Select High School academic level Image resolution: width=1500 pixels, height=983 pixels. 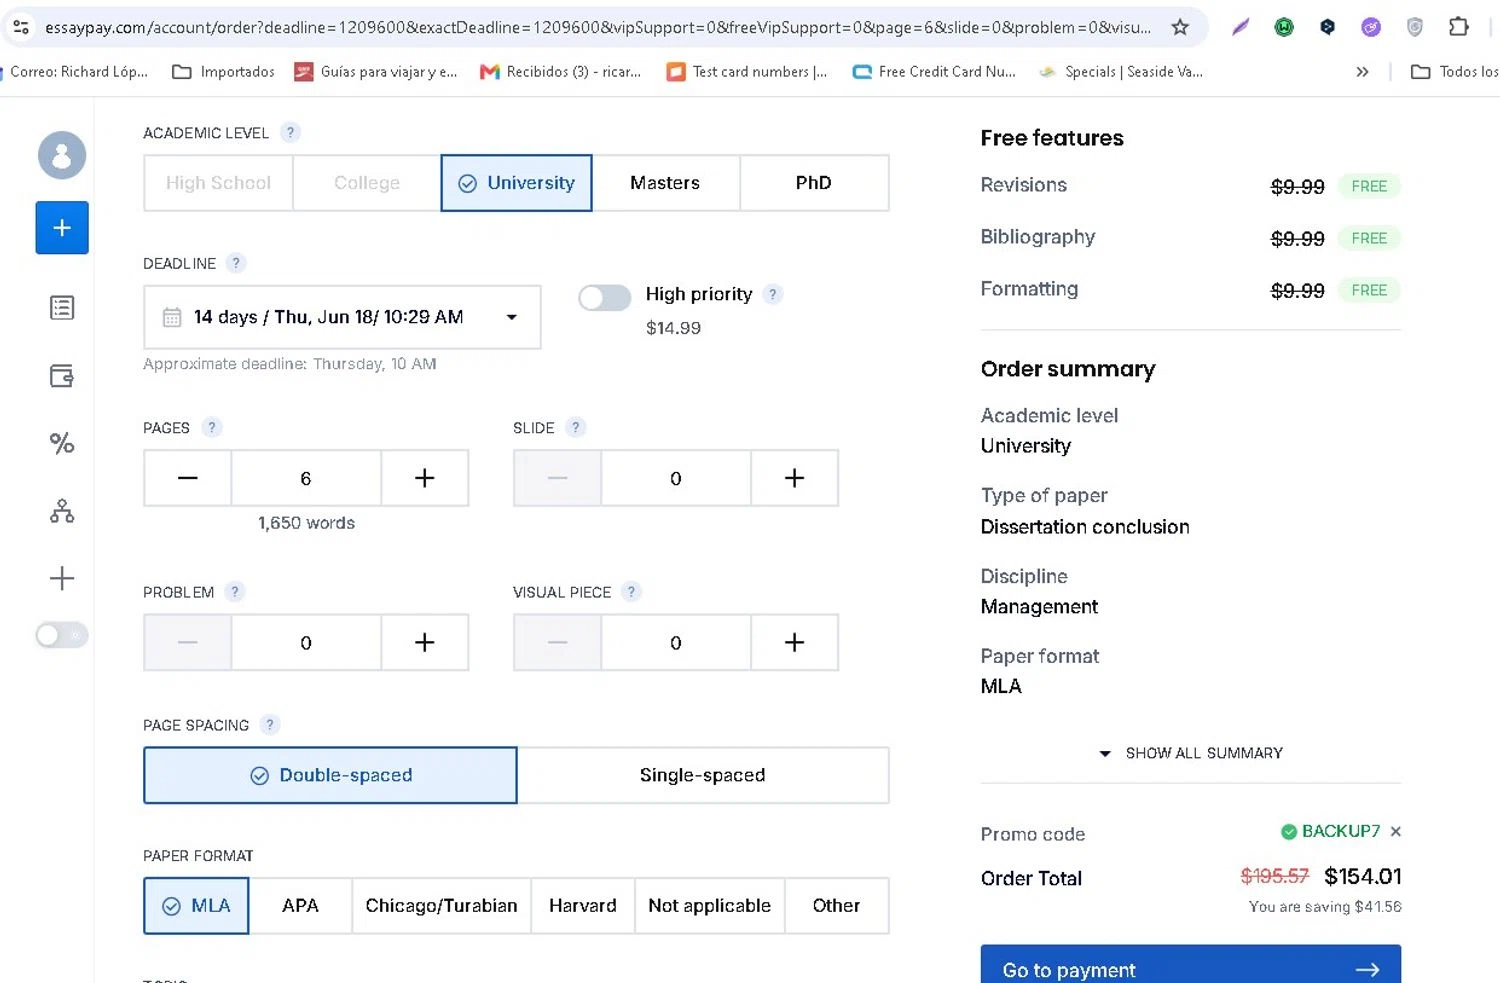point(218,183)
